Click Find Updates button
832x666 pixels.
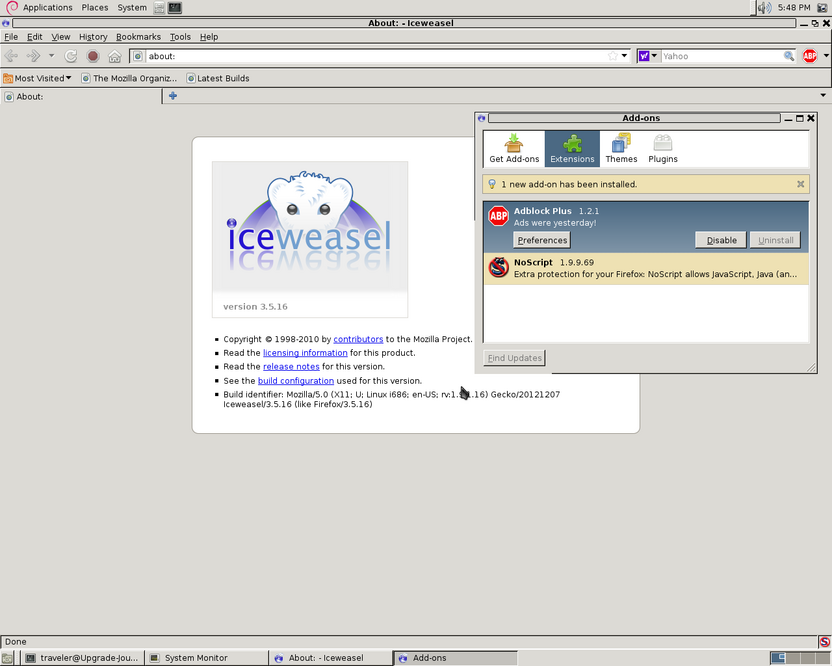(514, 358)
